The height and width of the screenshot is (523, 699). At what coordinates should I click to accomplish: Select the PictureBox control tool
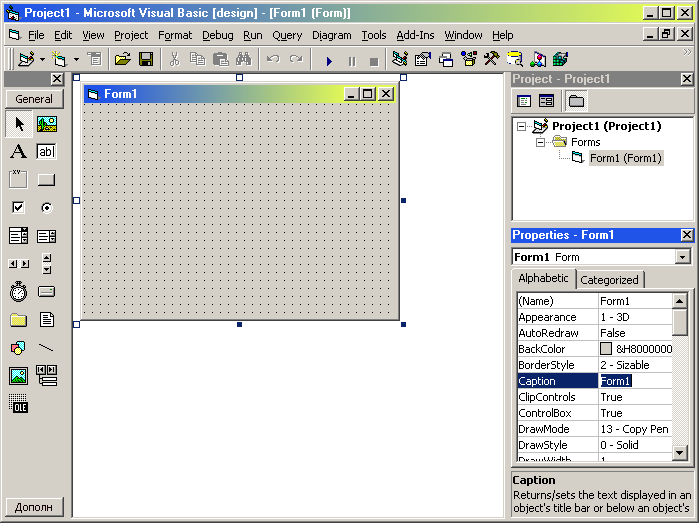point(47,124)
